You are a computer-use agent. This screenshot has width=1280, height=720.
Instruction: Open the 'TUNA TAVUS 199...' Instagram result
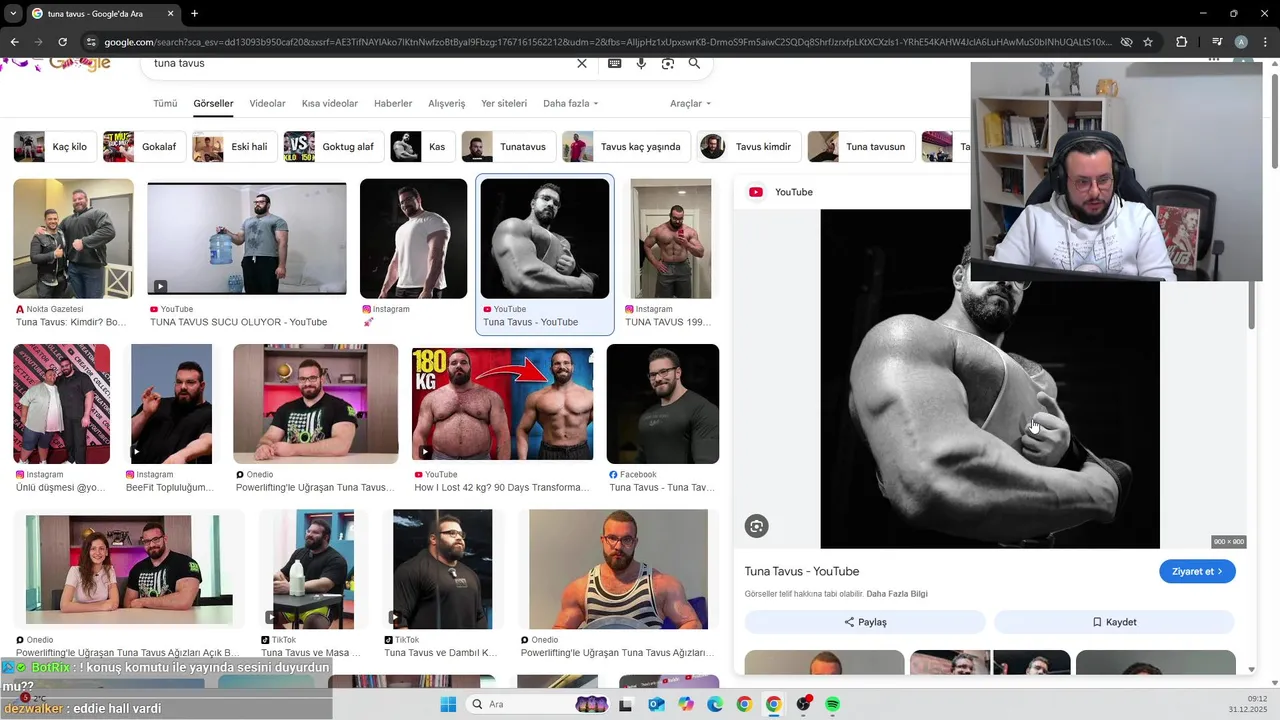point(670,239)
